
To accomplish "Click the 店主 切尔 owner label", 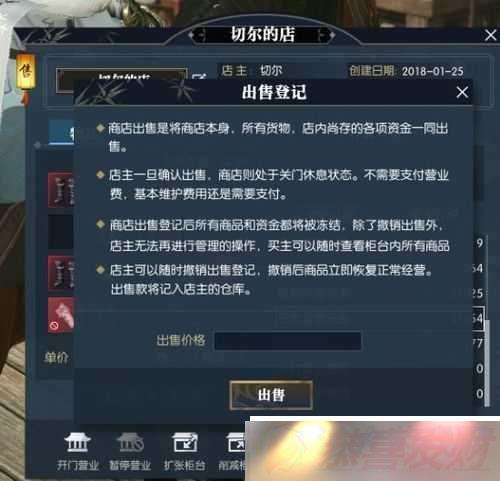I will [252, 71].
